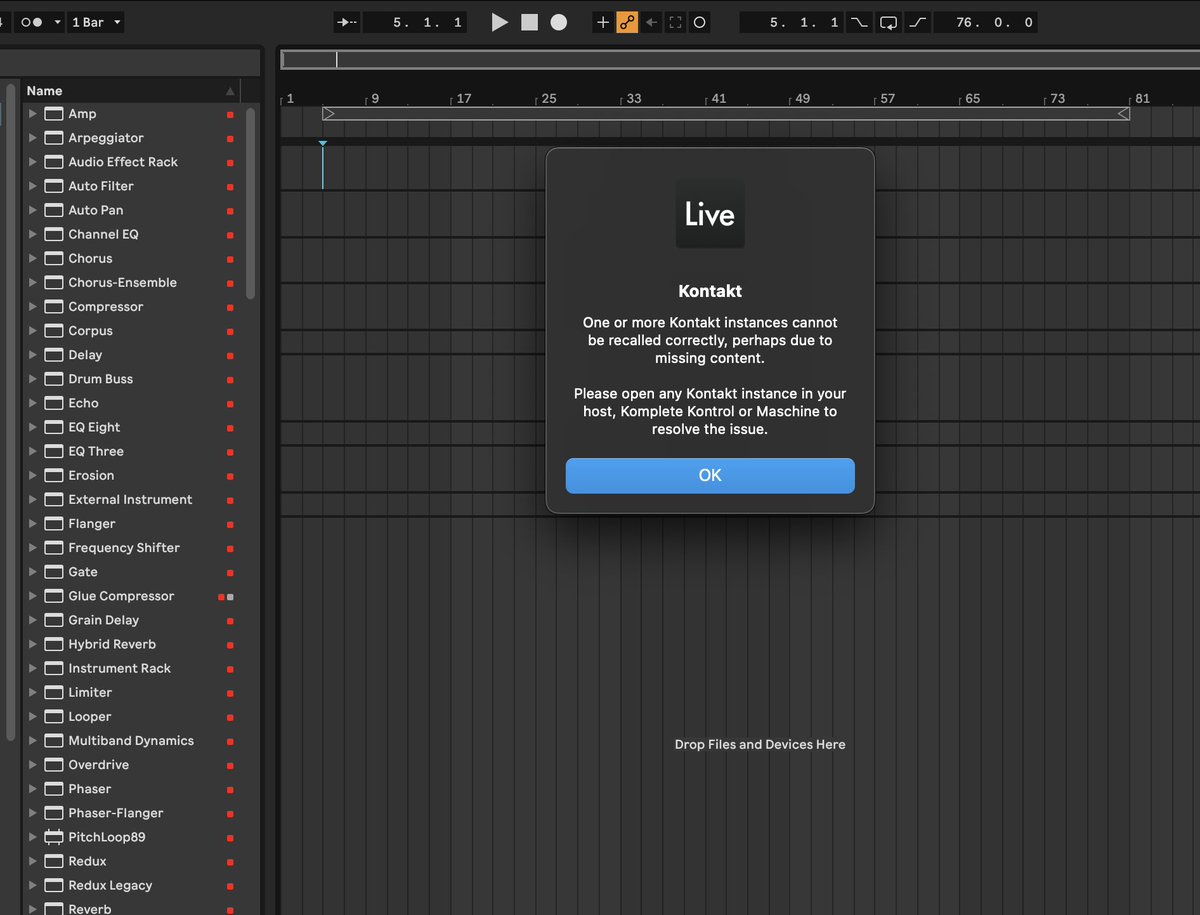Click the loop brace start marker
This screenshot has width=1200, height=915.
328,114
